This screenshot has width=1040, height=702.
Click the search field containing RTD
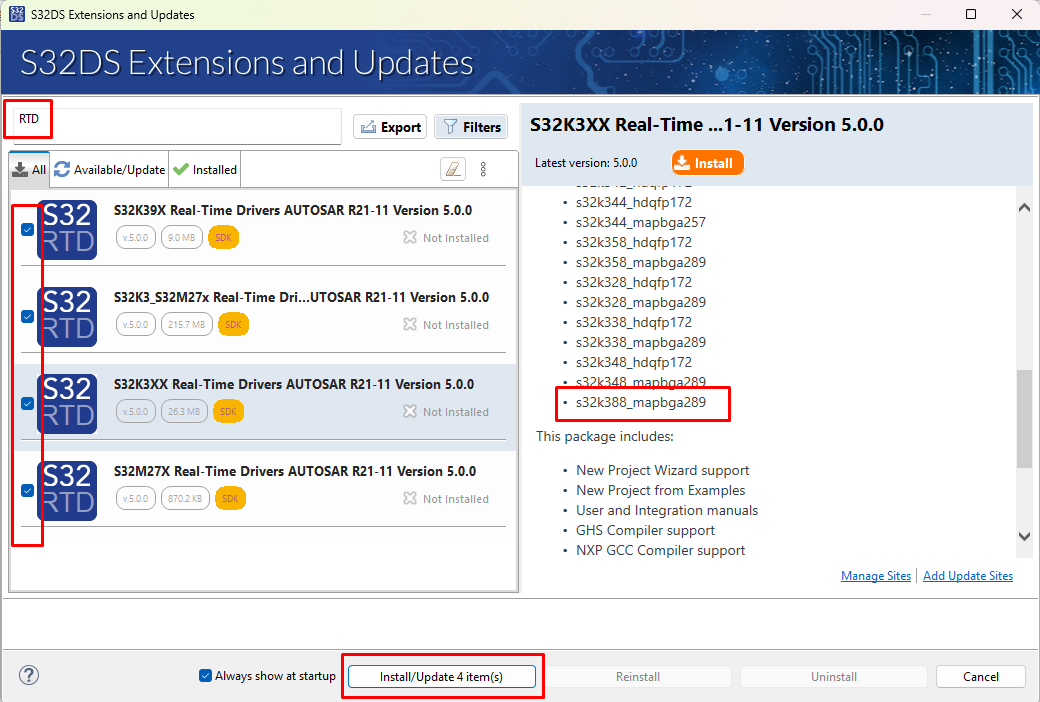175,127
